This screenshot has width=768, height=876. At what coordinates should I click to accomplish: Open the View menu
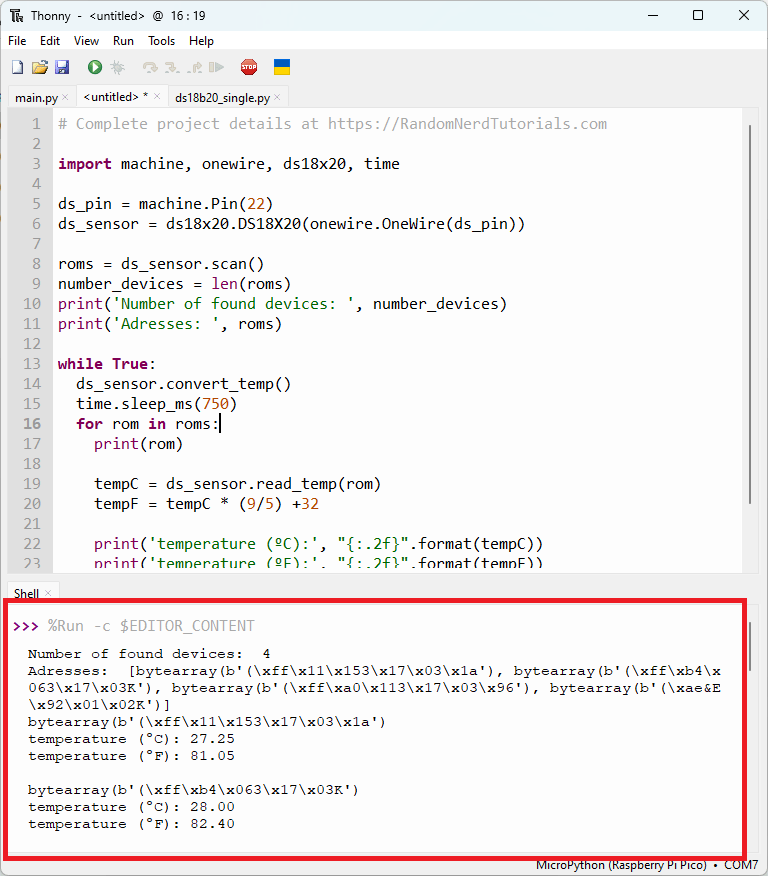click(86, 41)
